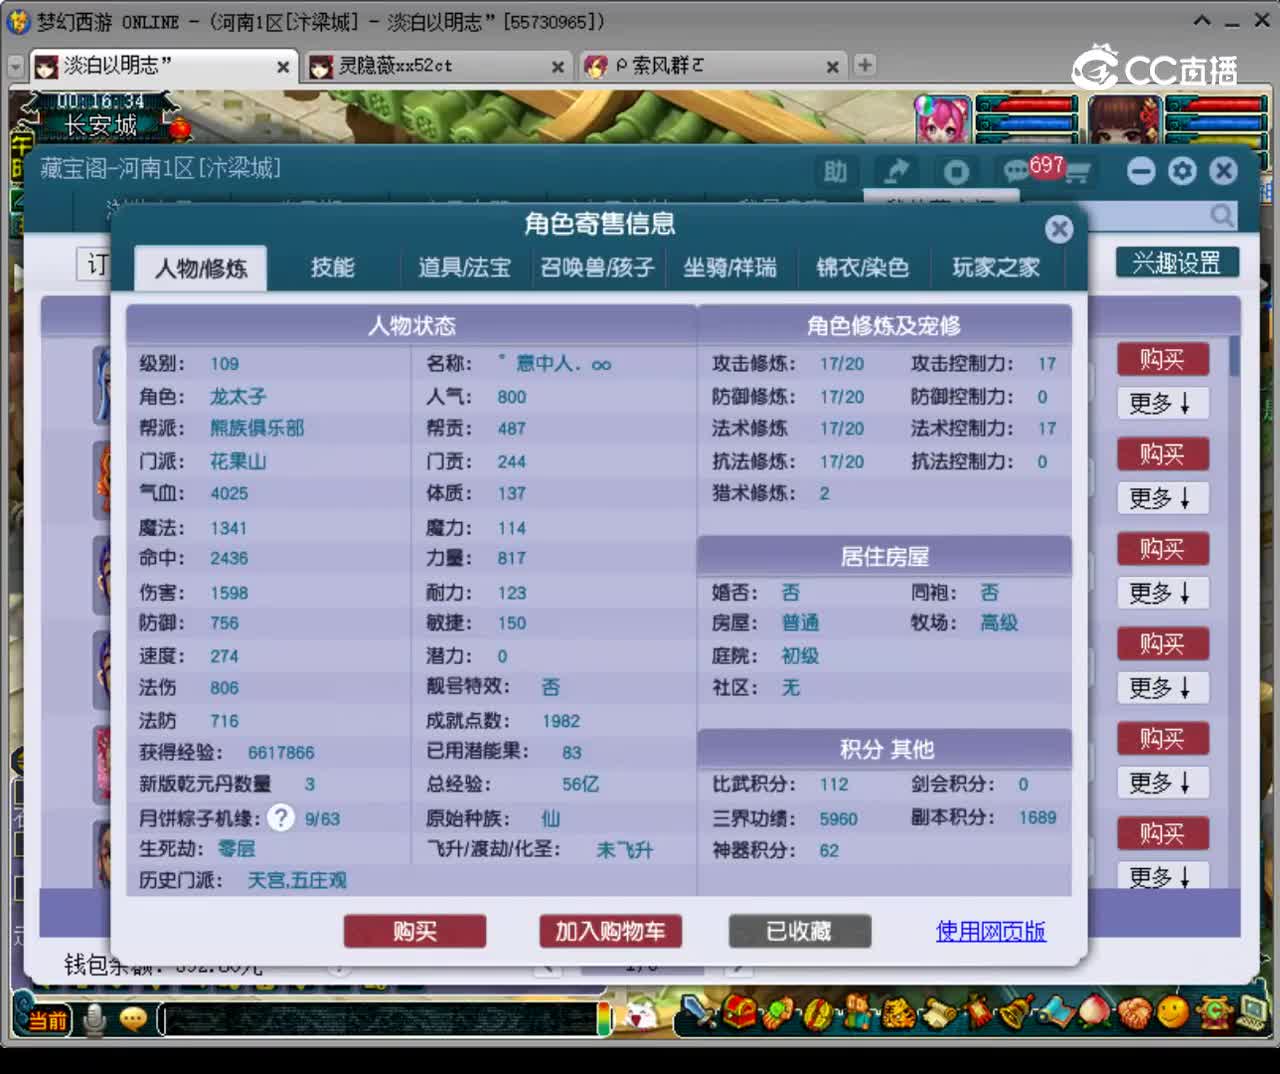Expand the topmost 更多 button in listing
This screenshot has height=1074, width=1280.
[x=1162, y=403]
